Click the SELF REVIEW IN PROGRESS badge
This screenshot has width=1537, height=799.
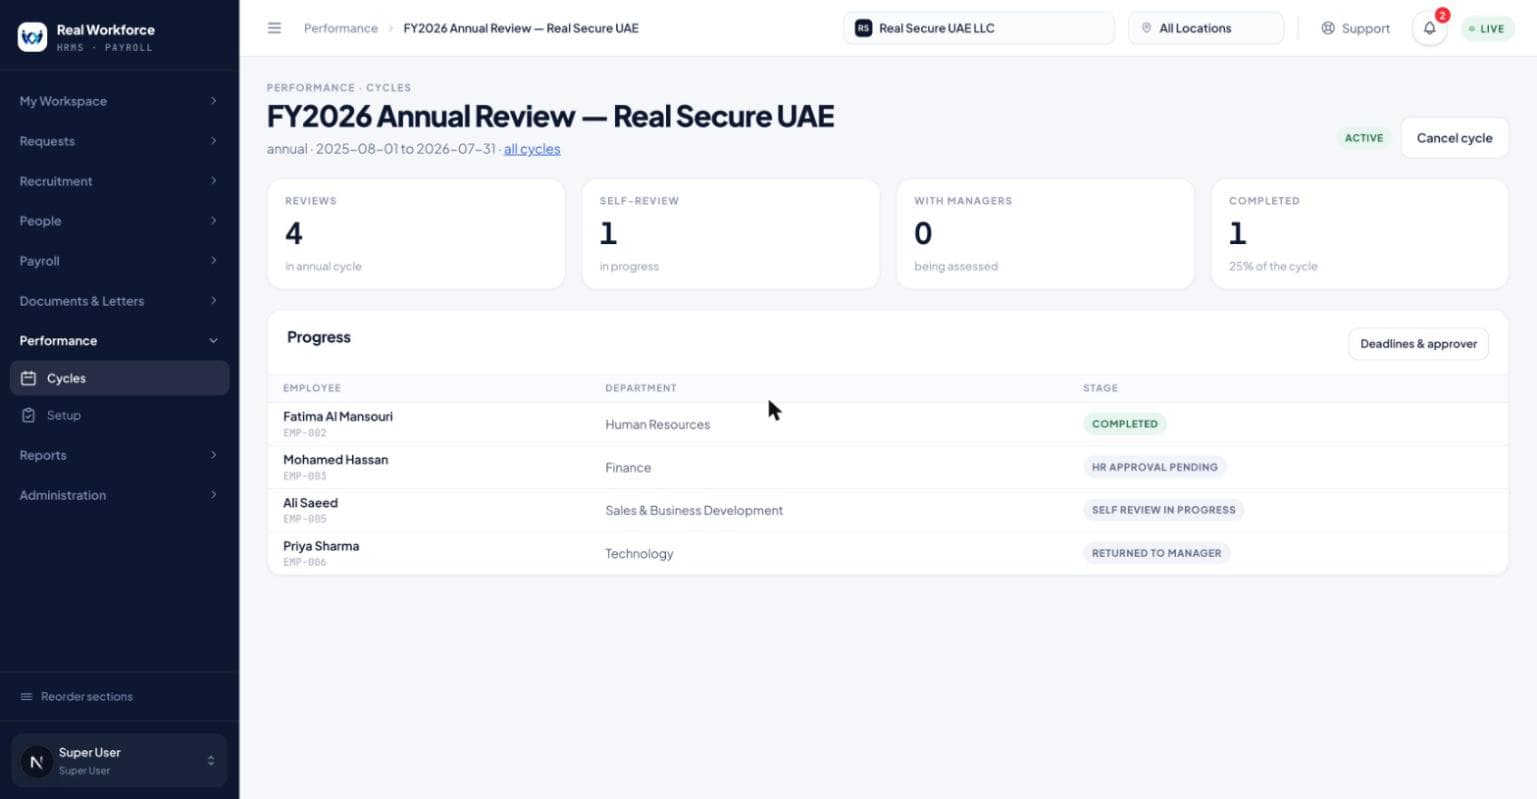click(1163, 510)
